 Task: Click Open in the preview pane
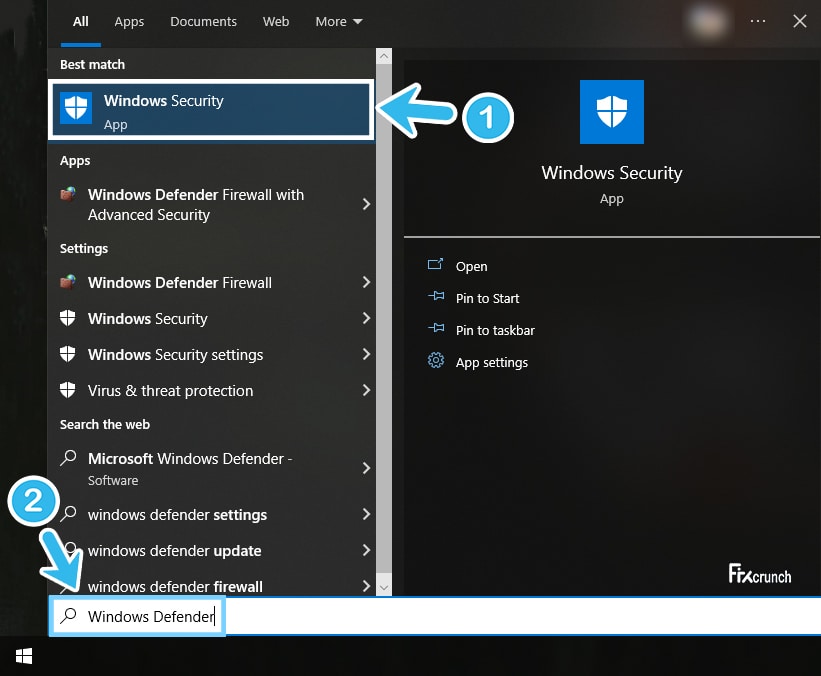[471, 267]
